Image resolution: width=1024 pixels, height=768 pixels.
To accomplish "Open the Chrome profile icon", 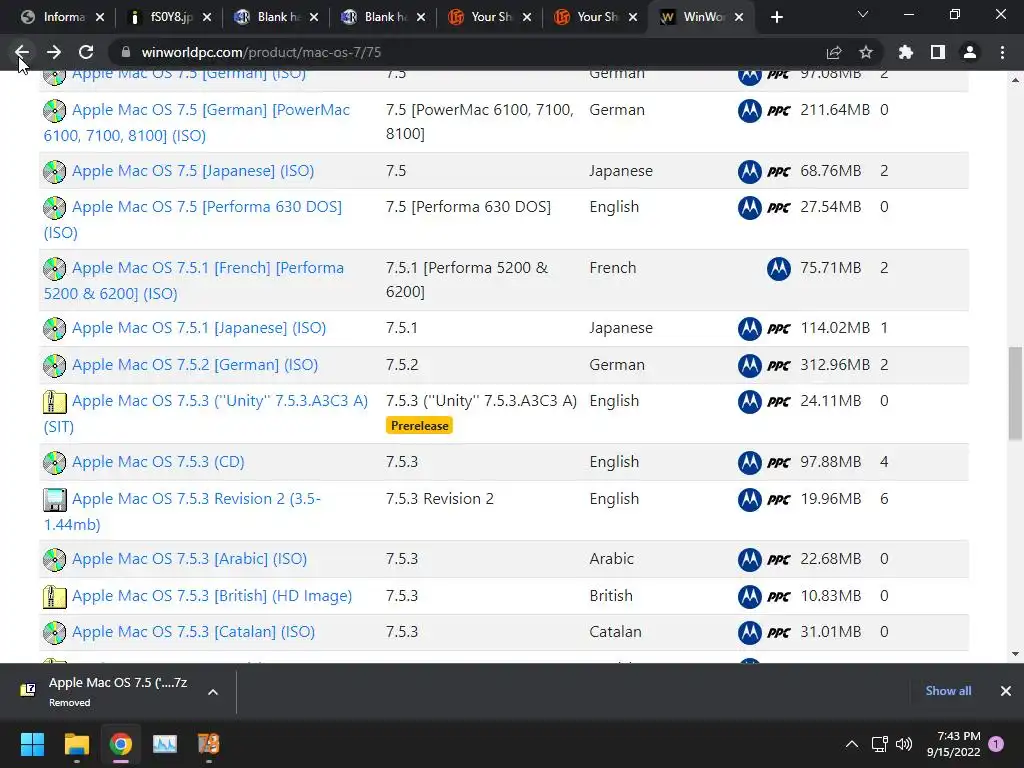I will (x=970, y=52).
